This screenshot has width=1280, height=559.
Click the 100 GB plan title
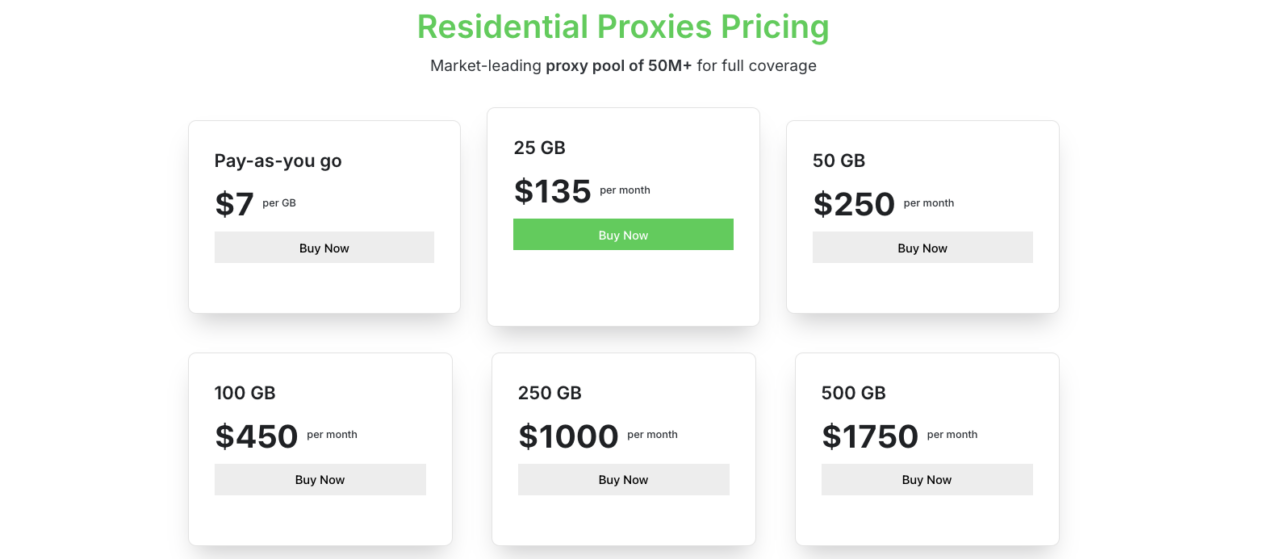[x=245, y=393]
